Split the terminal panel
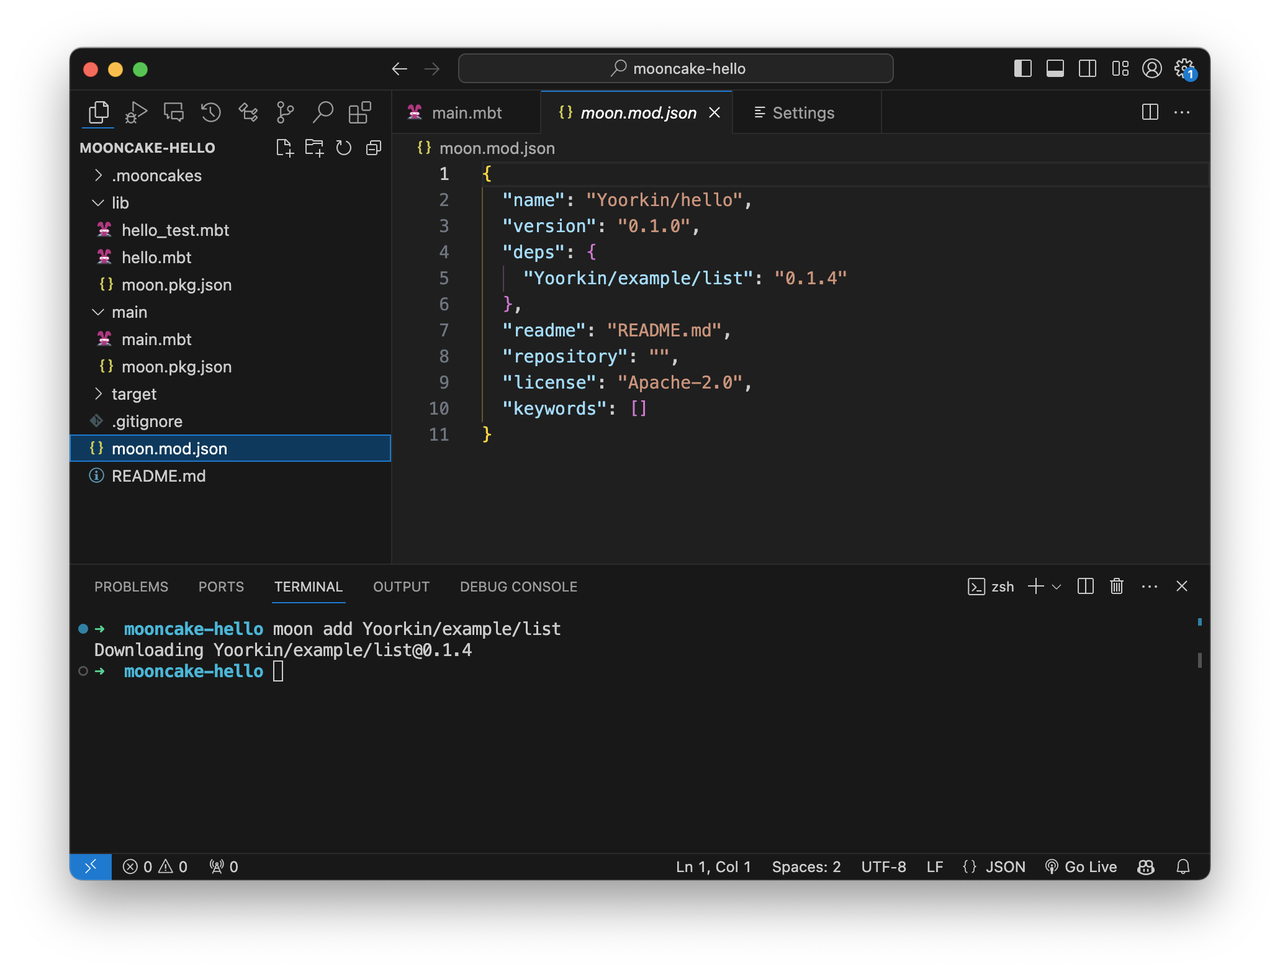 [x=1085, y=586]
